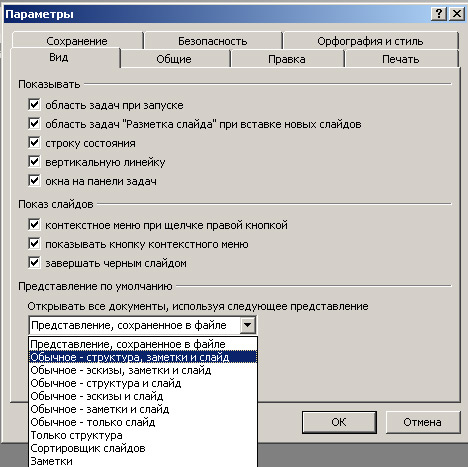Select Обычное - структура, заметки и слайд
Image resolution: width=468 pixels, height=467 pixels.
(143, 357)
